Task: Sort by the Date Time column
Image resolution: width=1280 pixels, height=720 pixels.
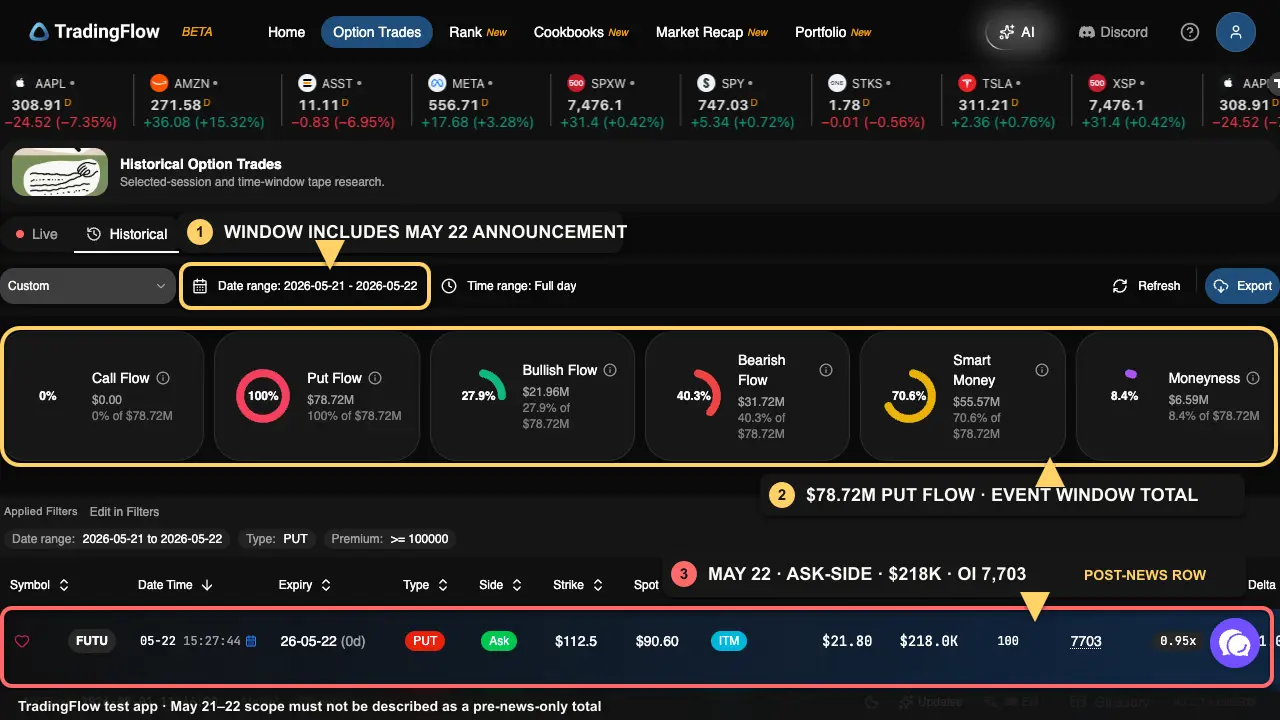Action: [x=175, y=585]
